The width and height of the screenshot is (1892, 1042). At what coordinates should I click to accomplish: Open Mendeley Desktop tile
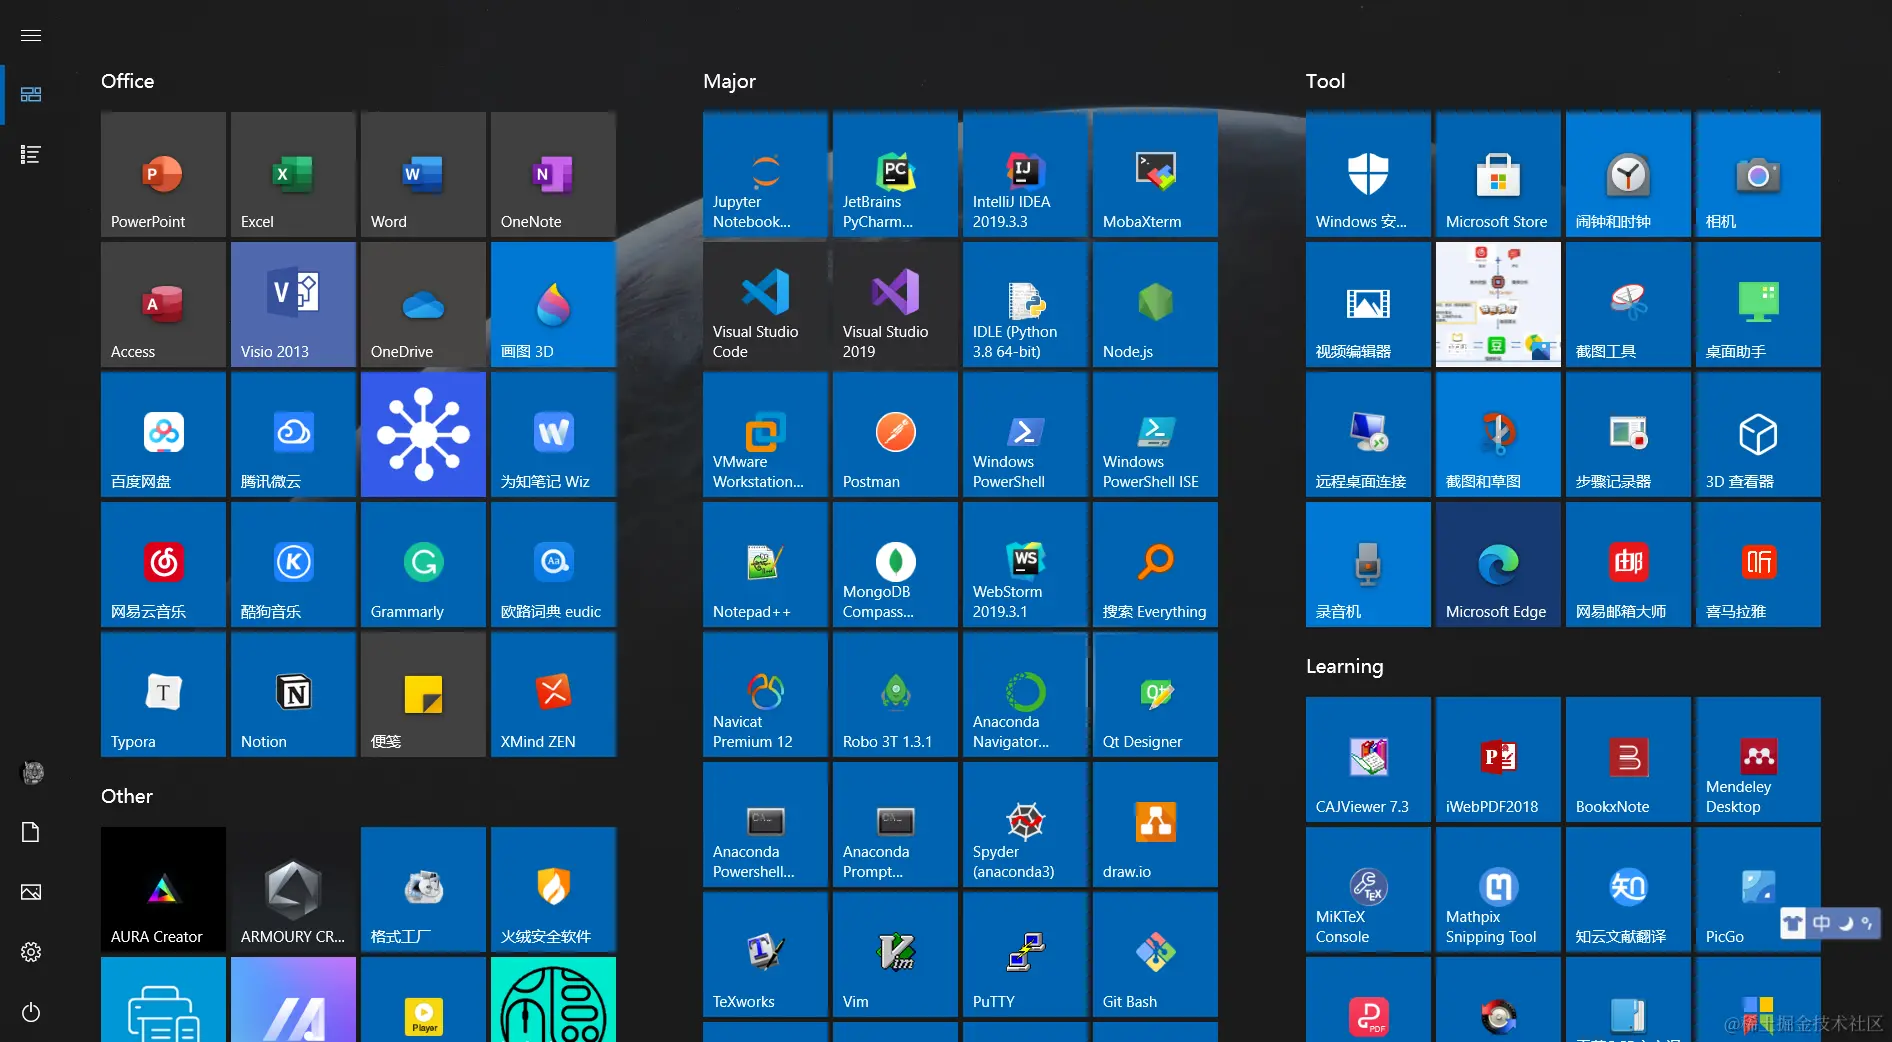(1758, 759)
